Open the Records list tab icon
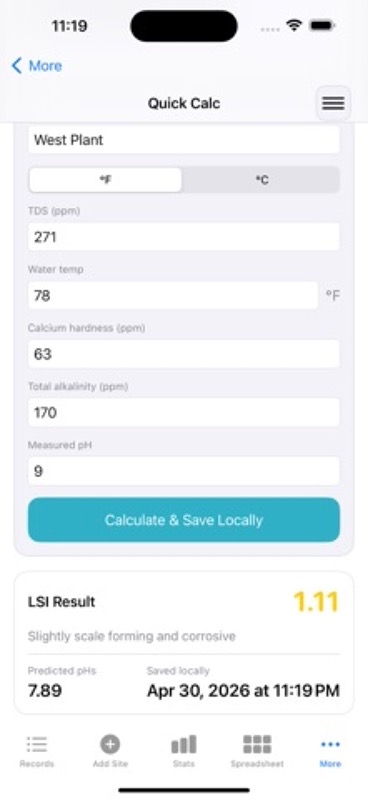 [37, 744]
